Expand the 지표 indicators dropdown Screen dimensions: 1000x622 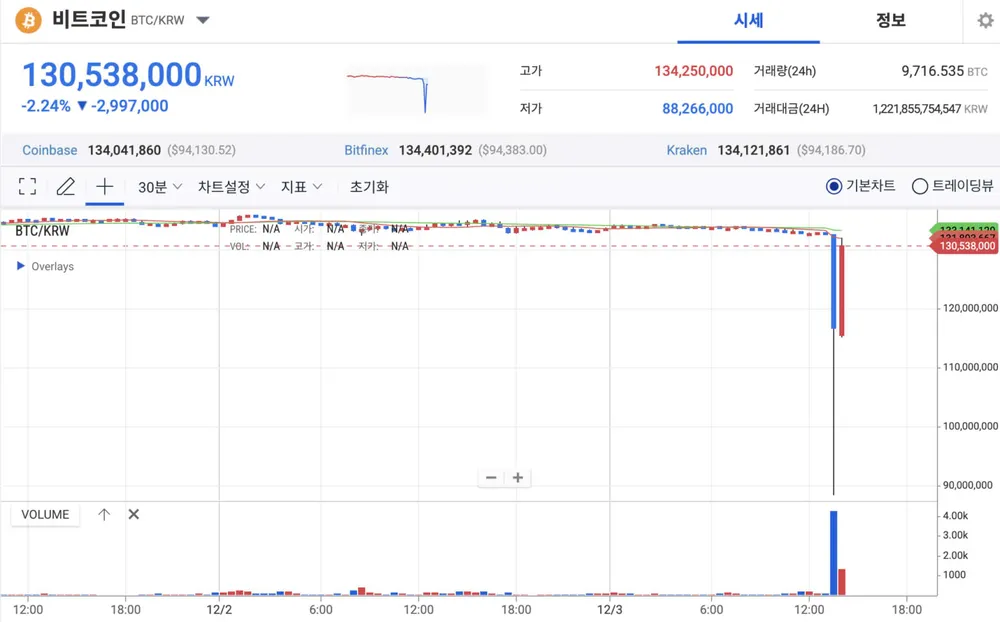pos(302,187)
